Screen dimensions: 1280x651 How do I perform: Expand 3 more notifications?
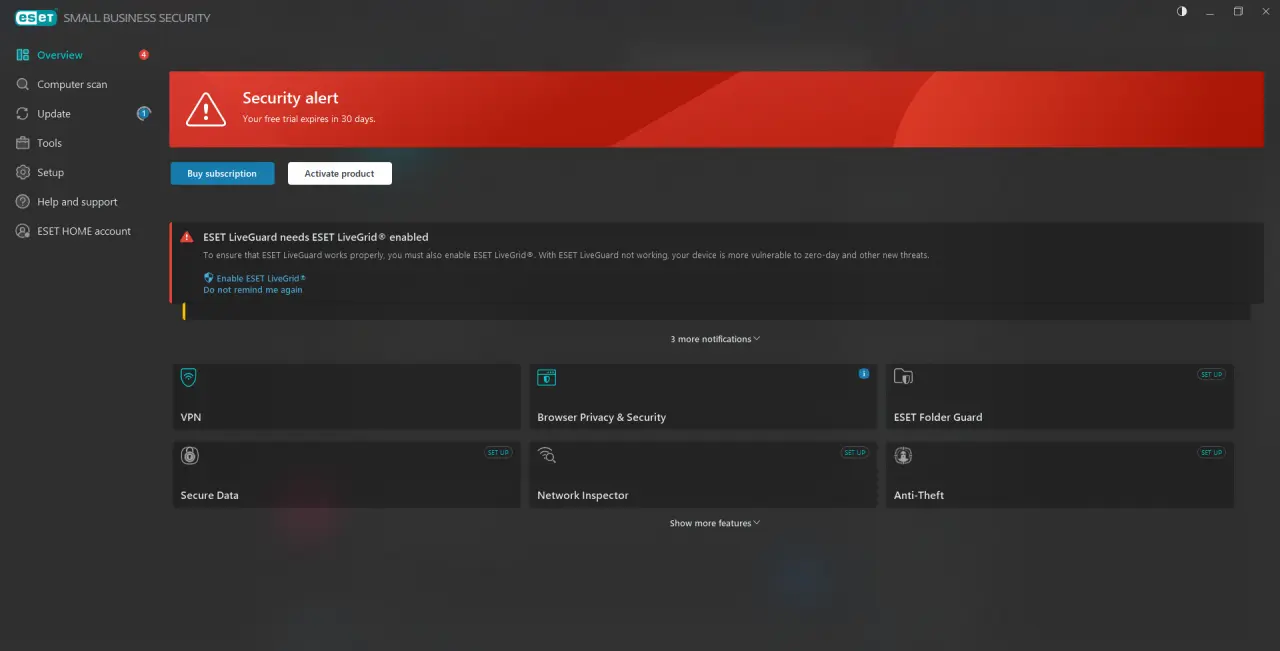click(x=715, y=339)
